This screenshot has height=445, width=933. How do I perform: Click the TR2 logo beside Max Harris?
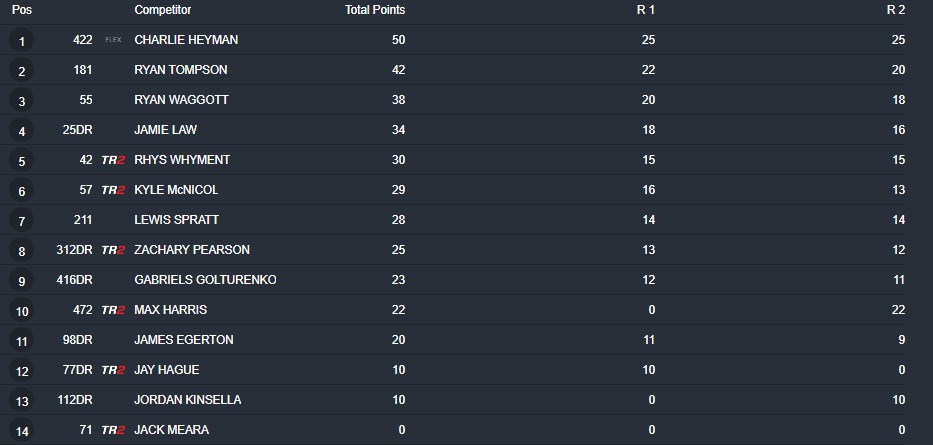113,310
